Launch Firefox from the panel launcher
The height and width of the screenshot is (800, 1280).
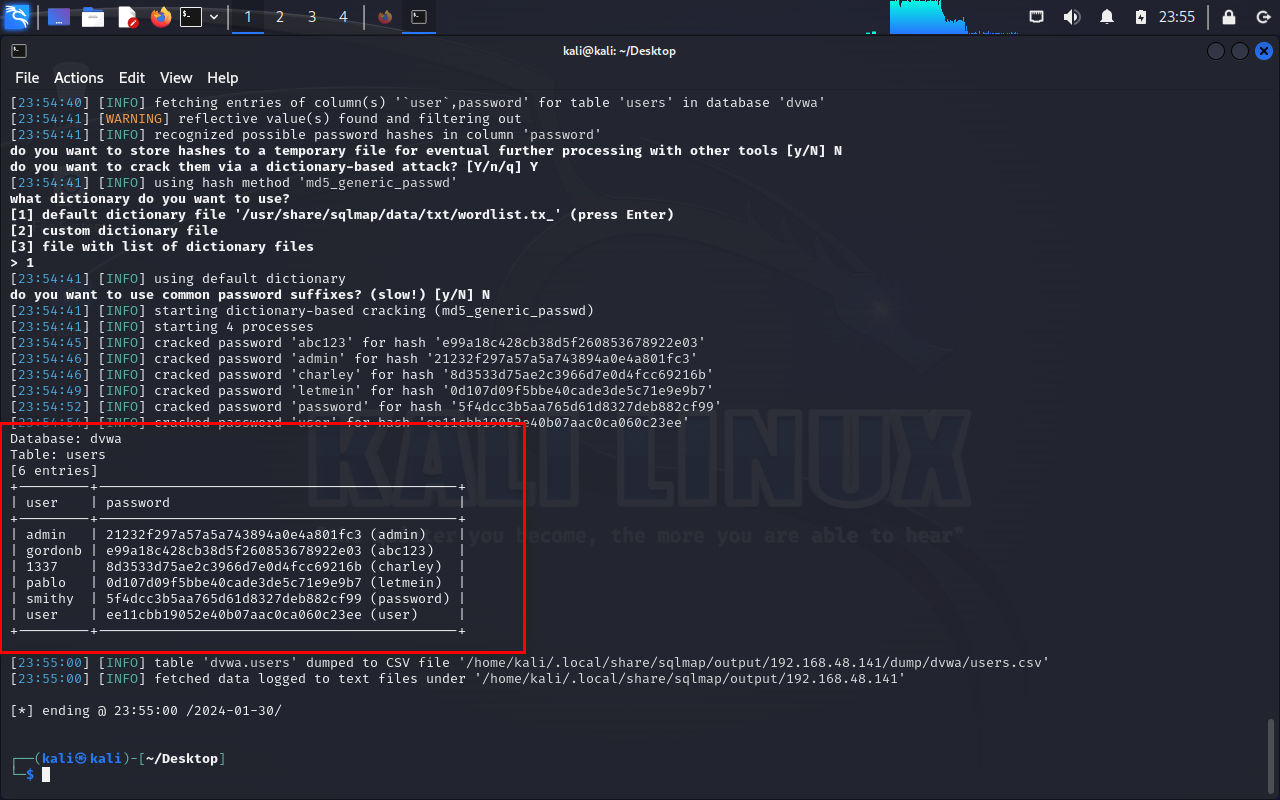(x=160, y=17)
